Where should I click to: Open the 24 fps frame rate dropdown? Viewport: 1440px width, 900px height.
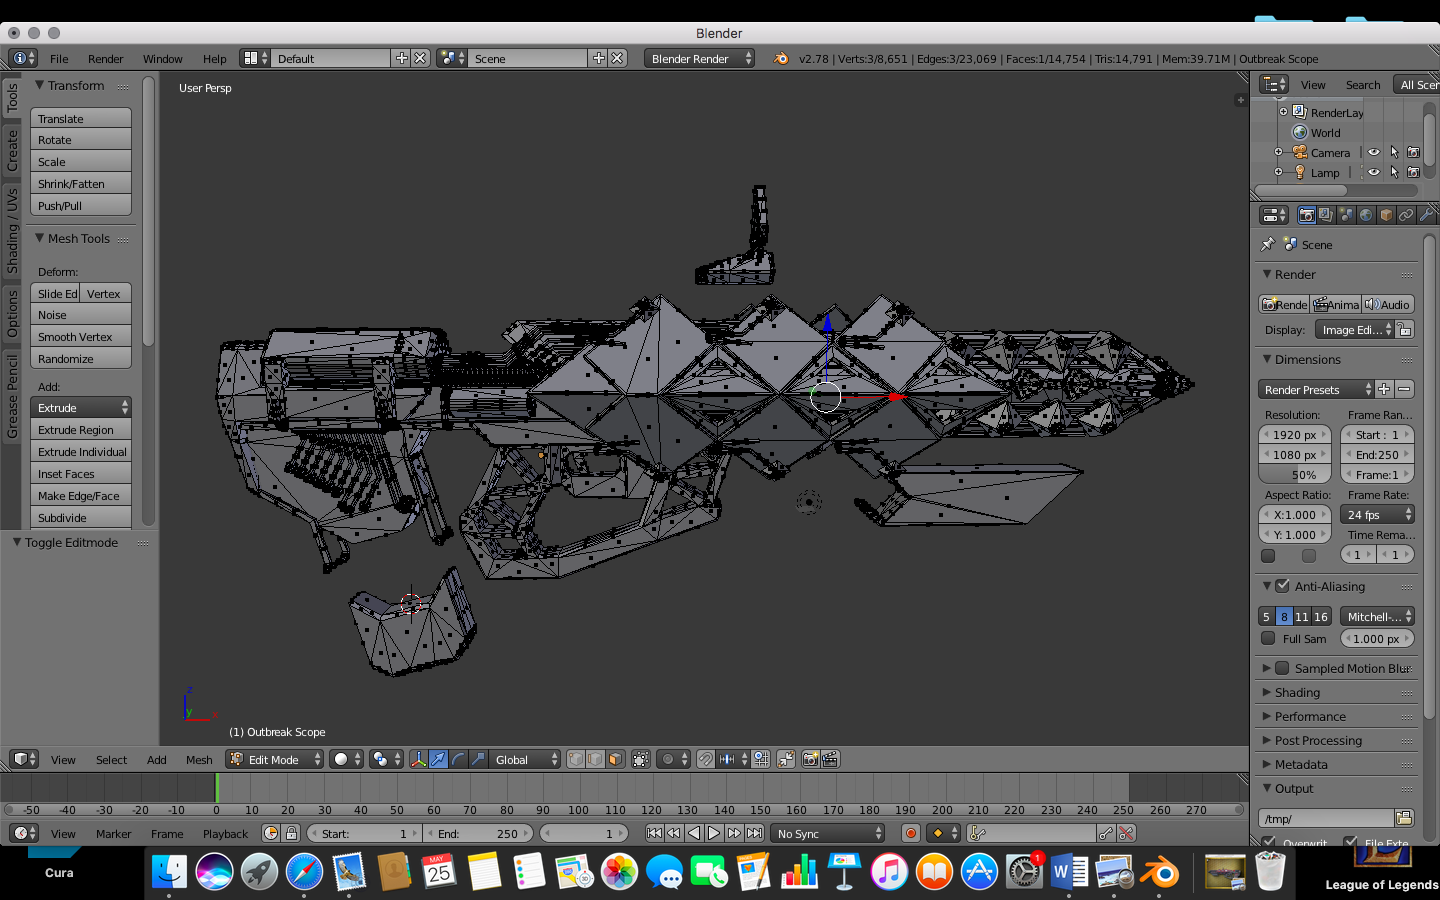[x=1377, y=514]
